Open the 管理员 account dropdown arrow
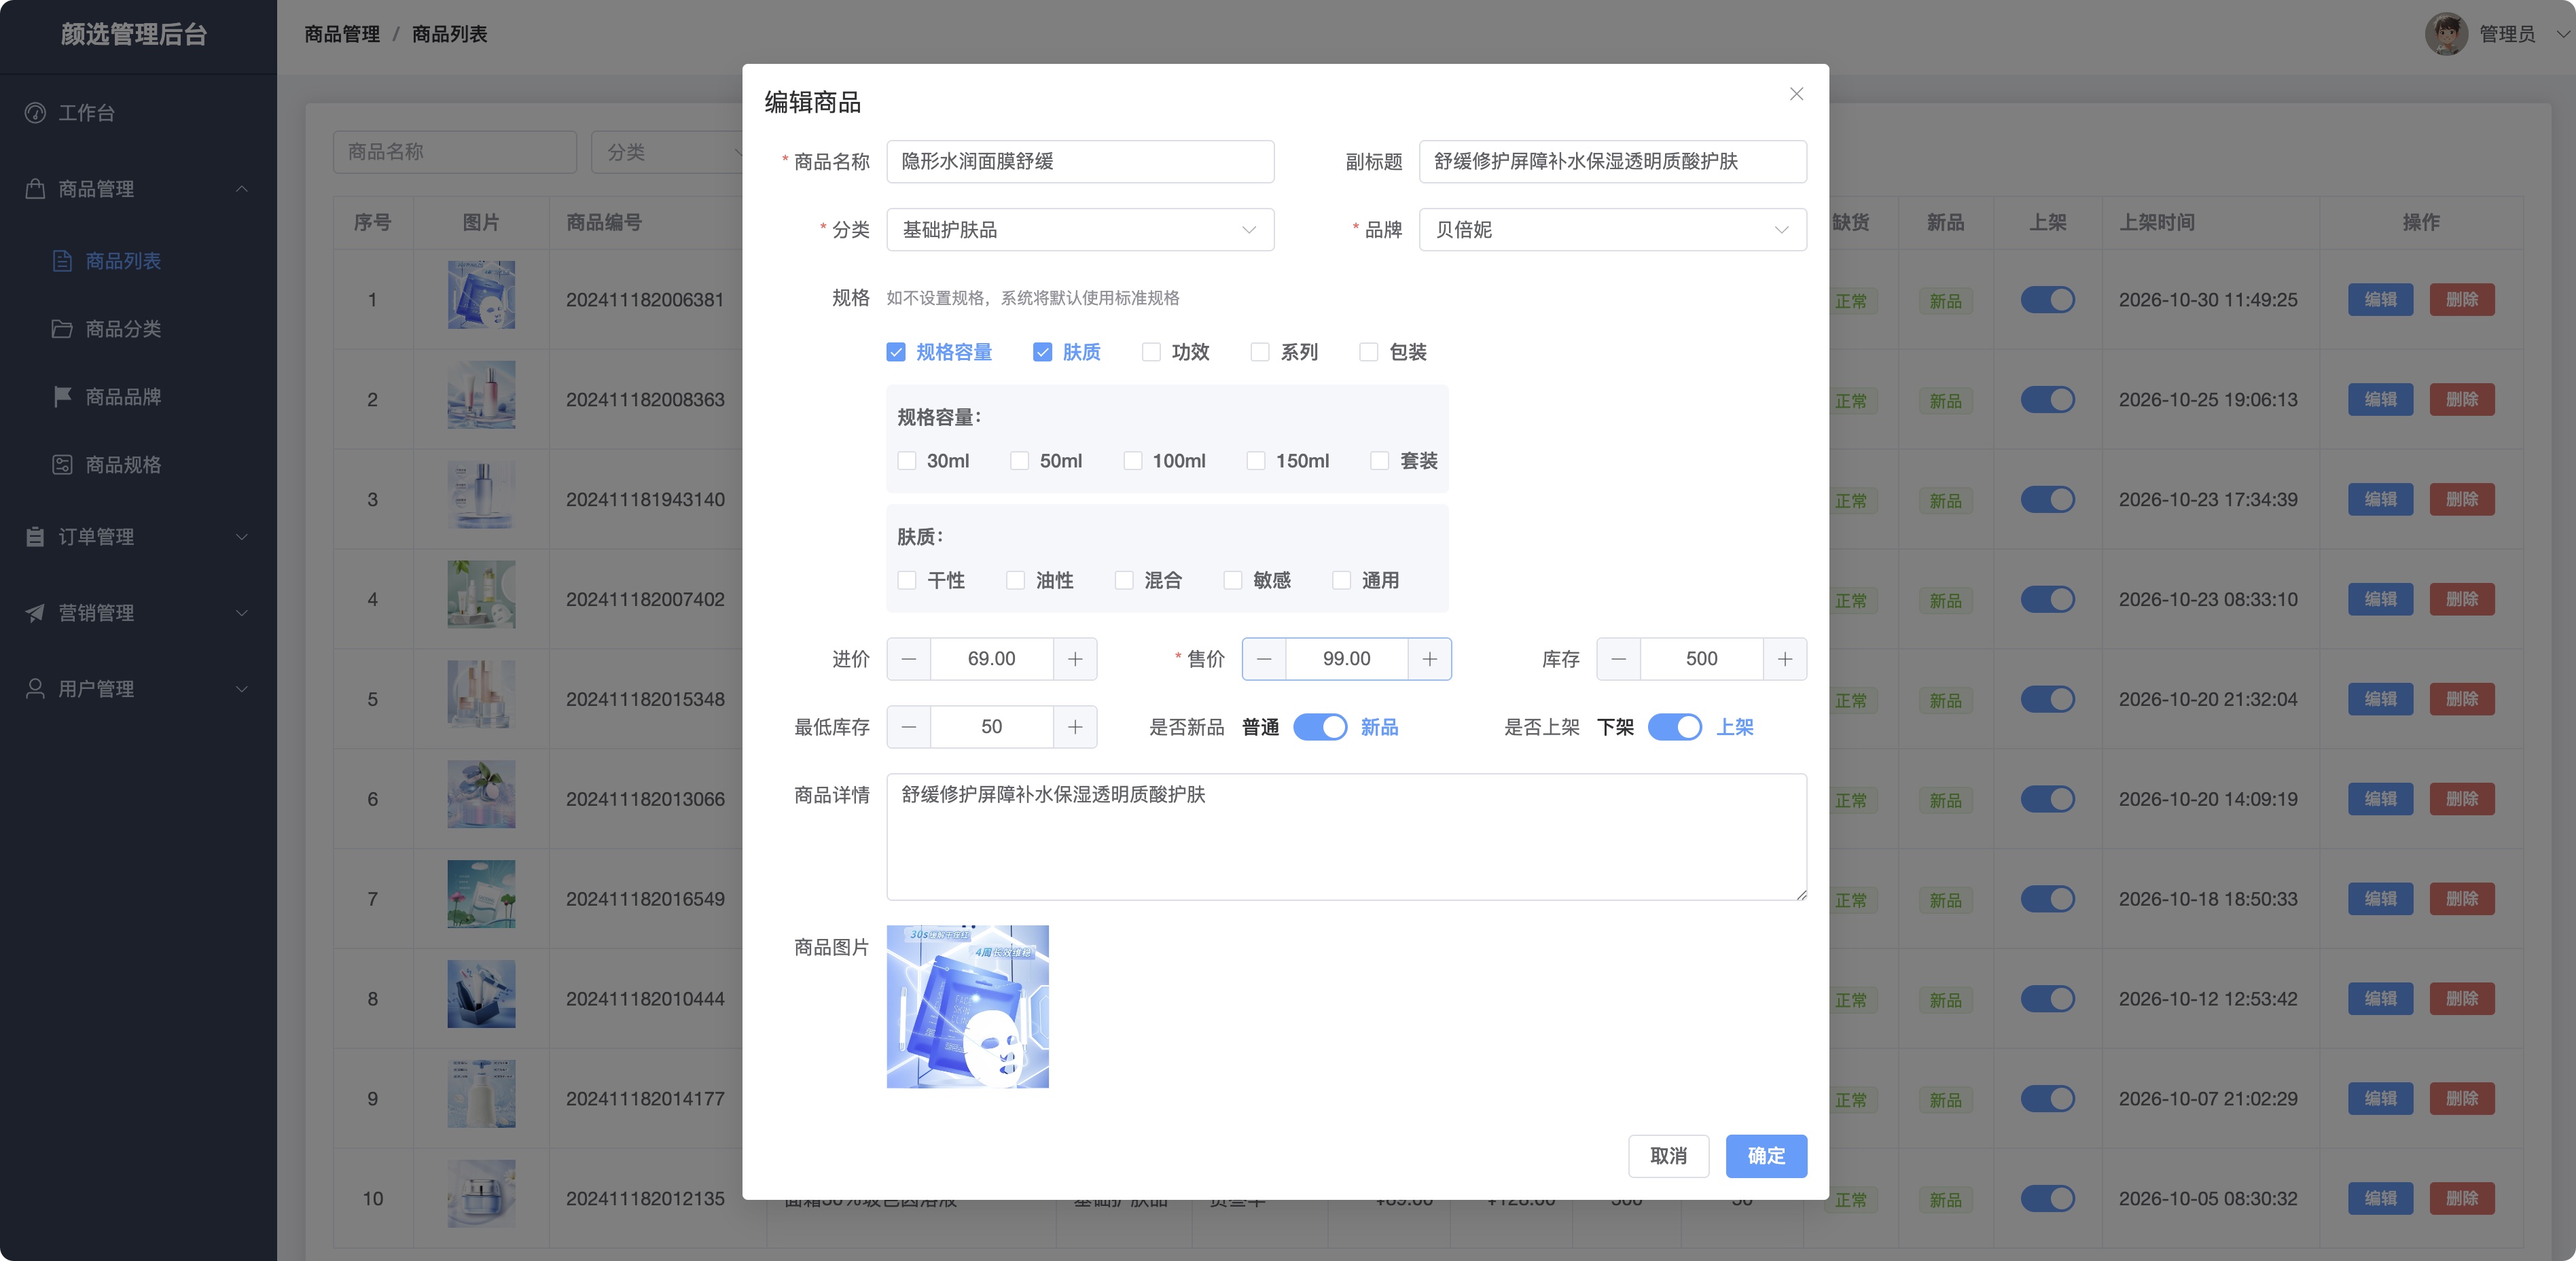2576x1261 pixels. 2562,34
